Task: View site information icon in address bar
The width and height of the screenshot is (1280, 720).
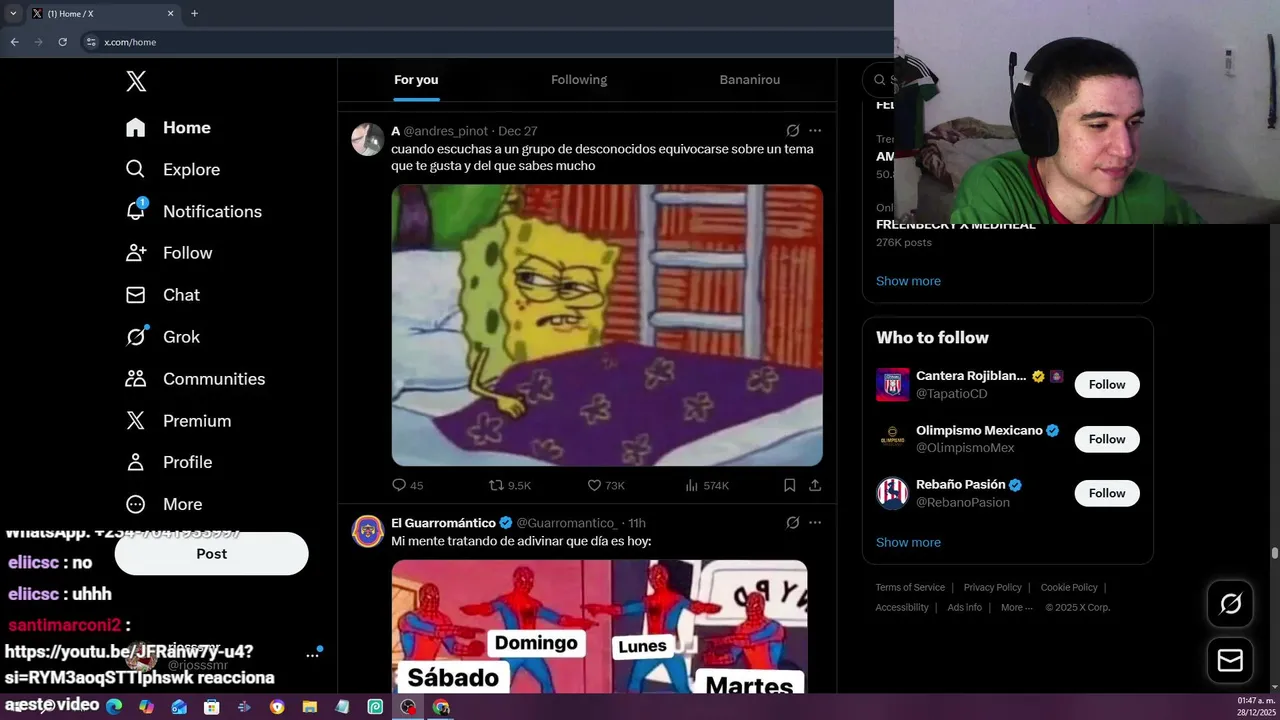Action: point(91,42)
